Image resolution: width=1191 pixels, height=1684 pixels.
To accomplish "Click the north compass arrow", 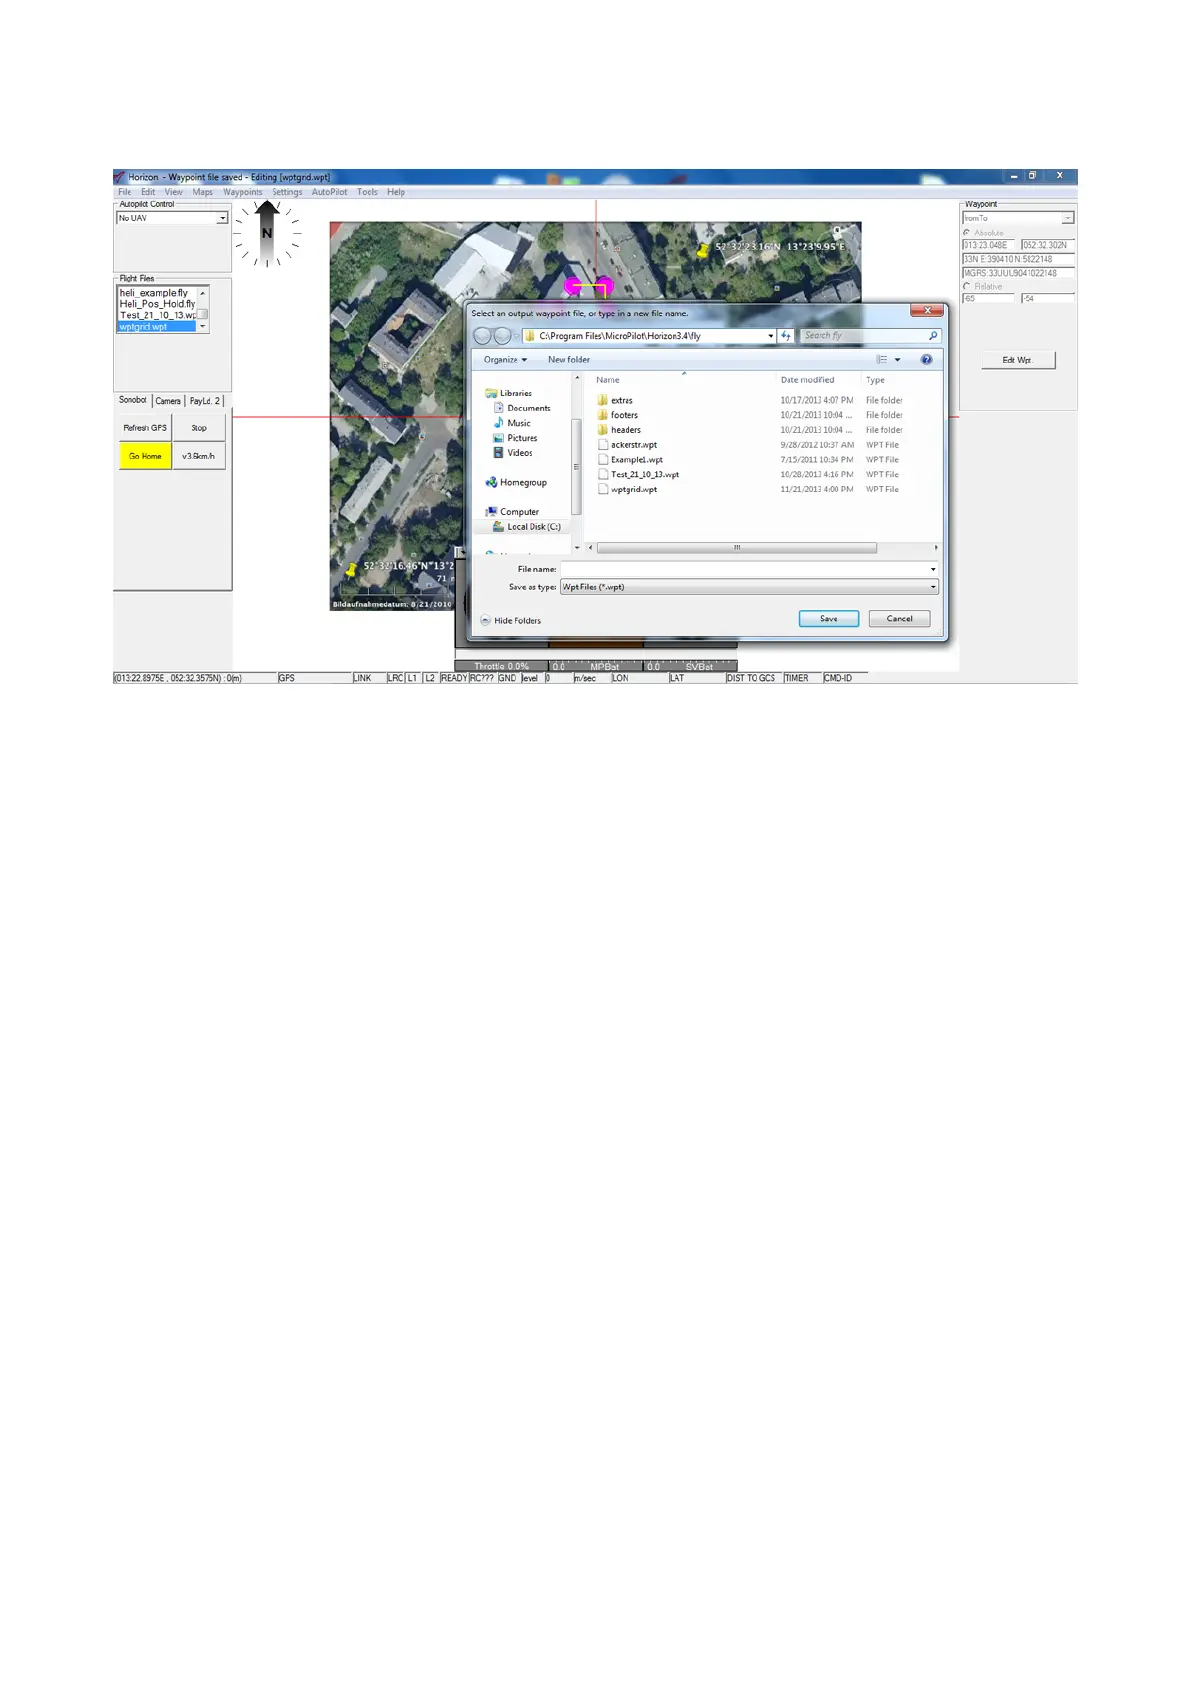I will click(267, 233).
